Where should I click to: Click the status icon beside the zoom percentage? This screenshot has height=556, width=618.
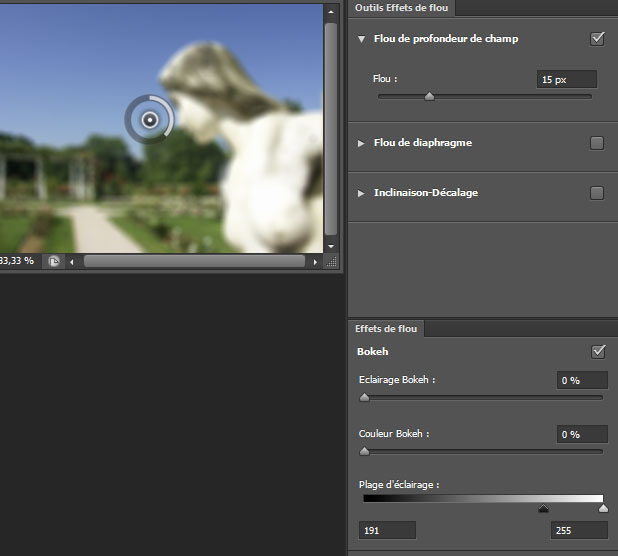(54, 261)
